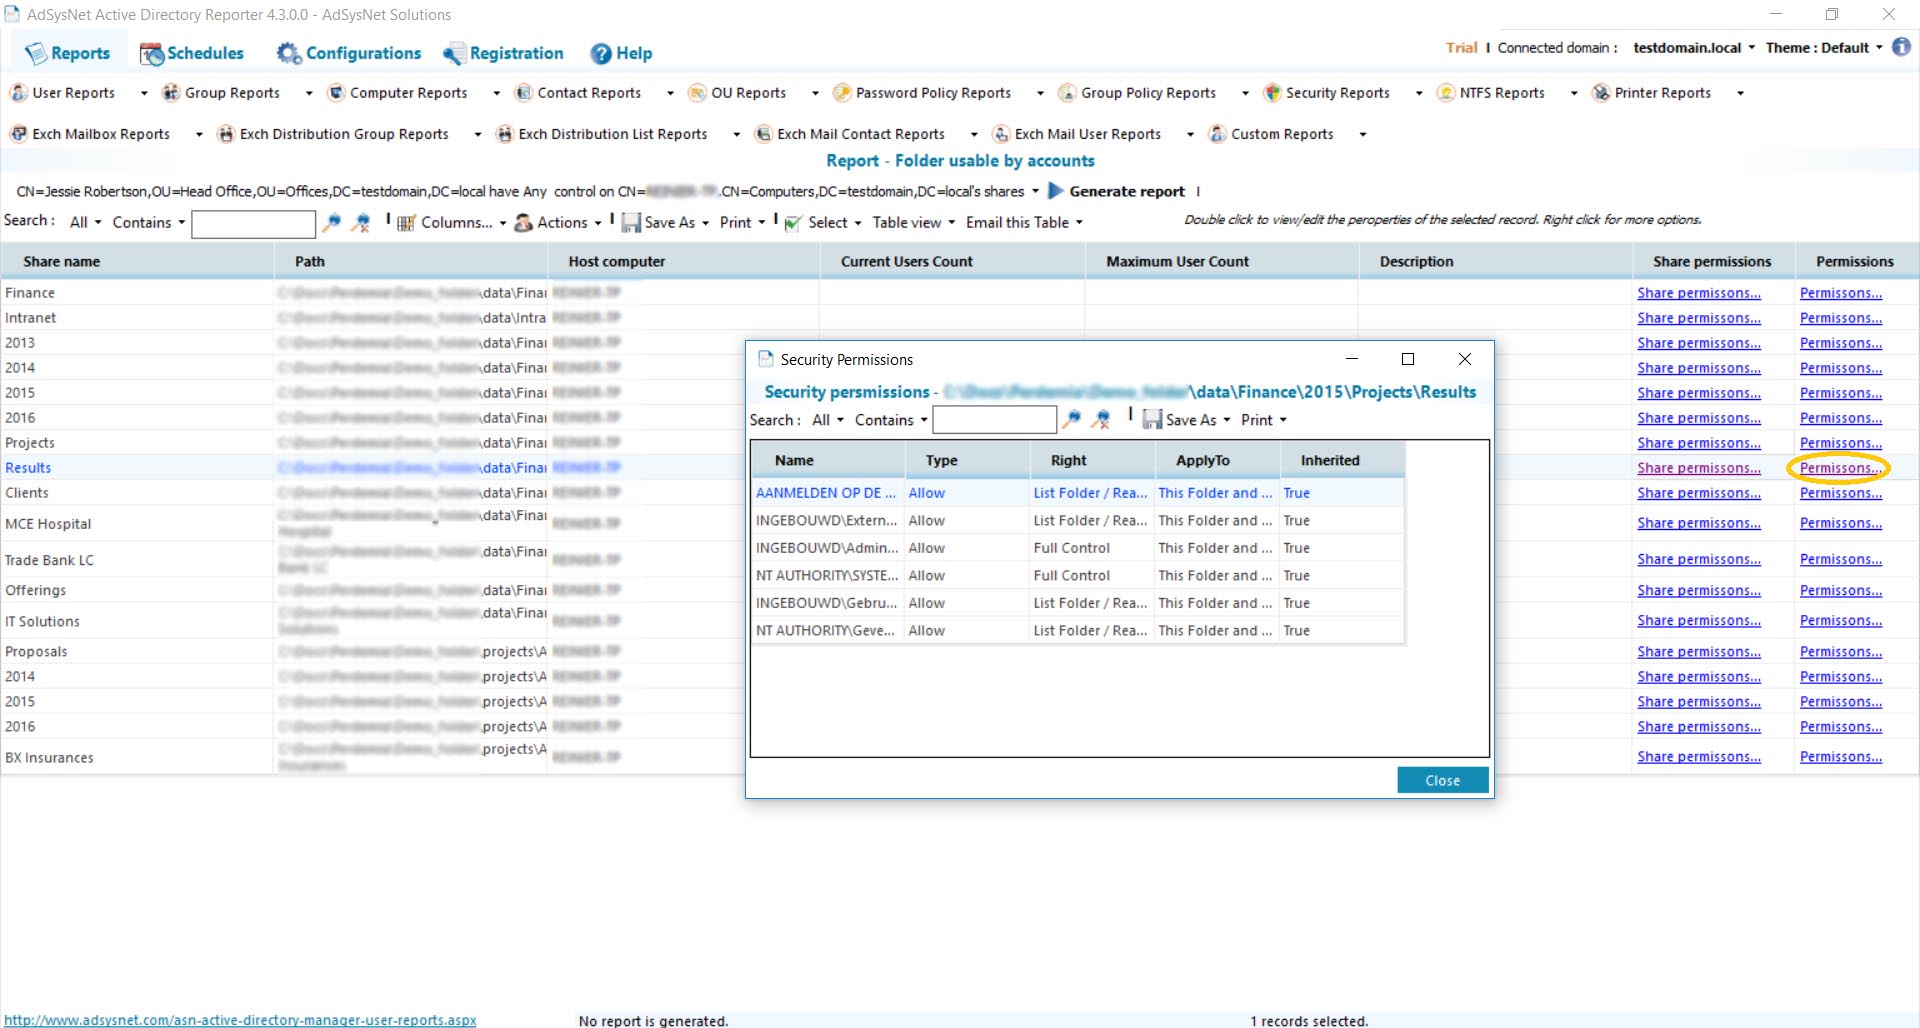
Task: Click the search icon in the Security Permissions dialog
Action: (1071, 420)
